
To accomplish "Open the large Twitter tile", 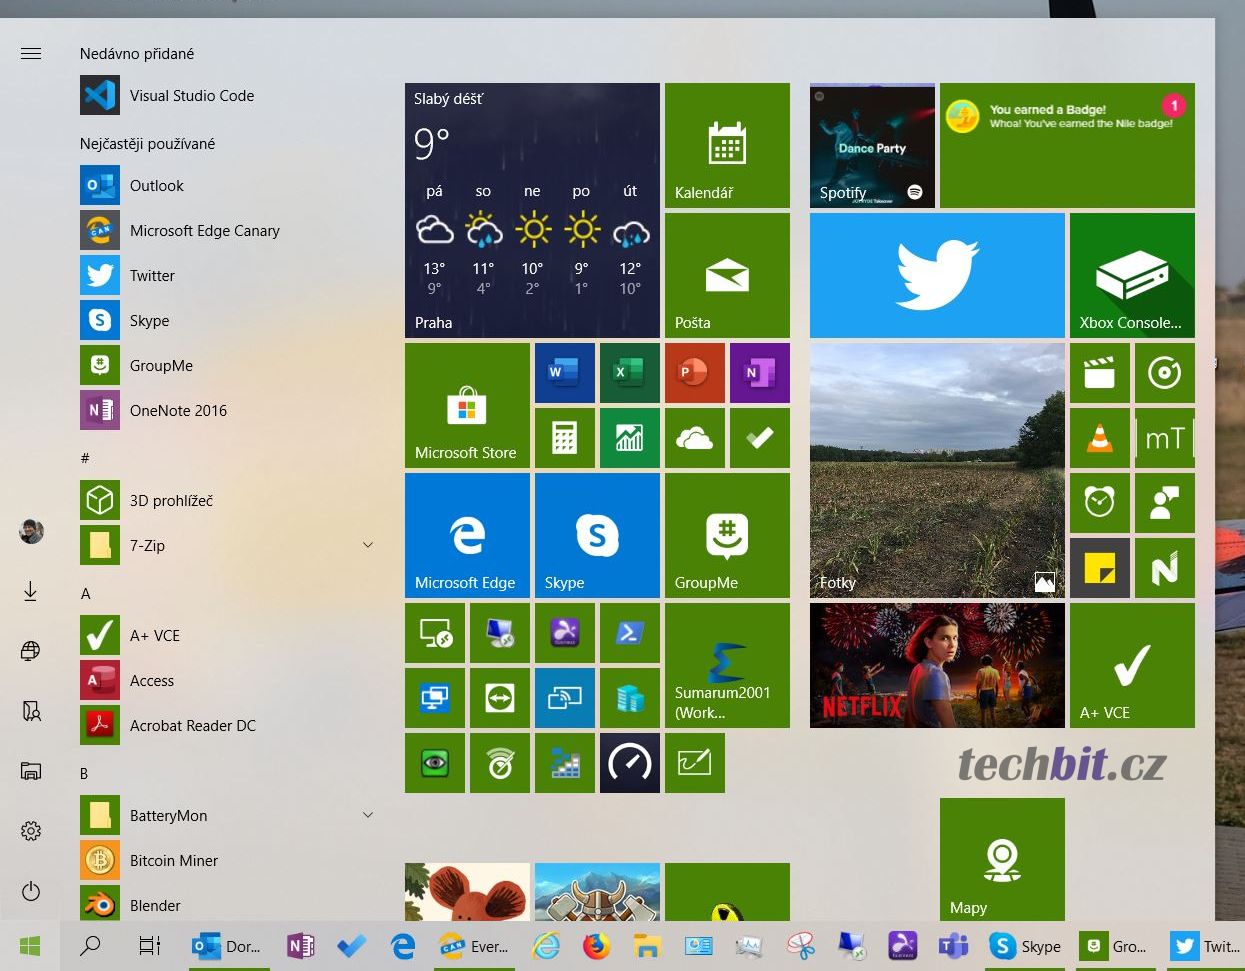I will [x=937, y=276].
